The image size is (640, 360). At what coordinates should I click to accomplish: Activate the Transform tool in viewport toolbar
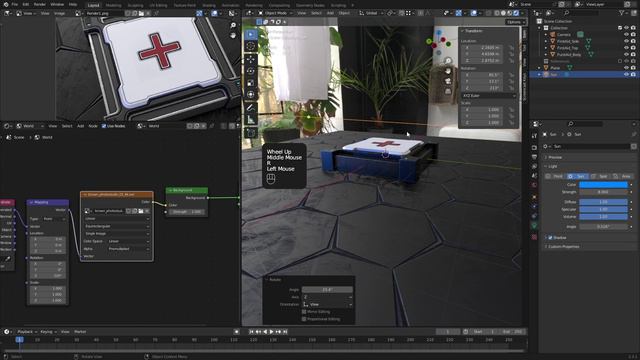point(251,94)
